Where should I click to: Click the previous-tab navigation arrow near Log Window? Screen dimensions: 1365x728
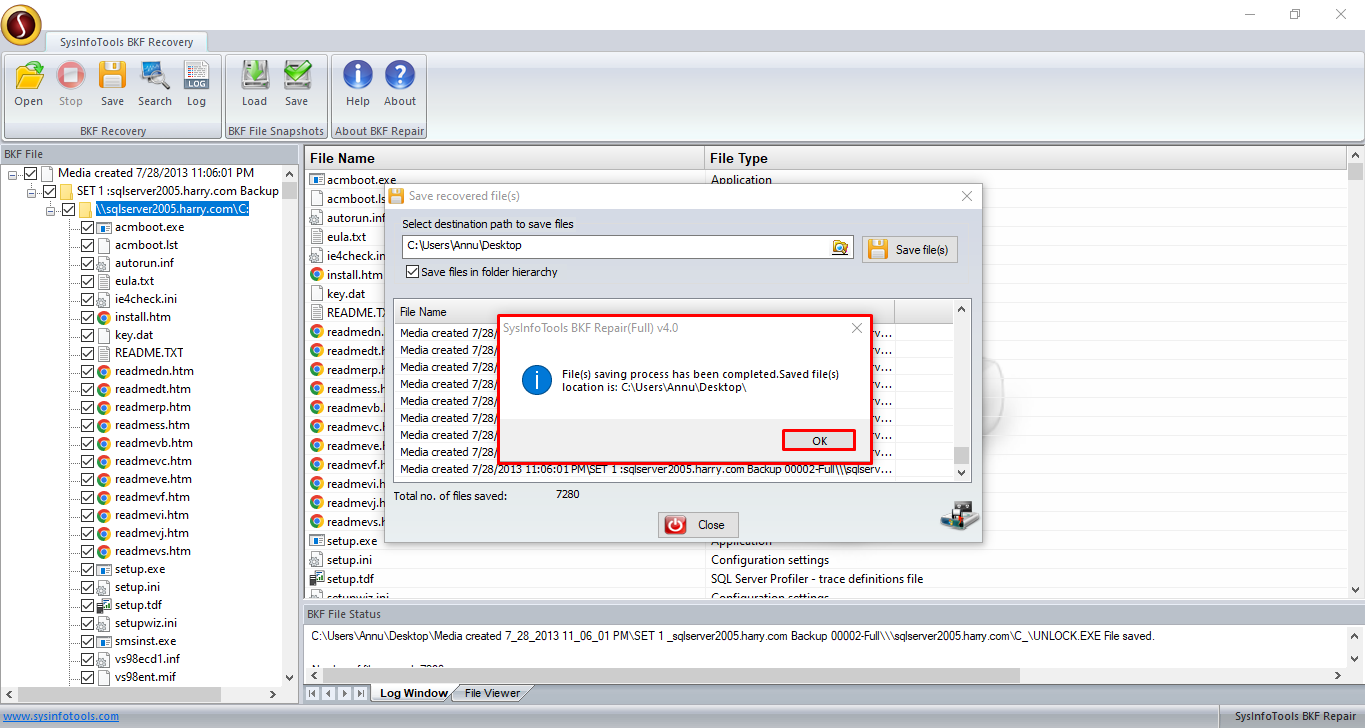pyautogui.click(x=329, y=693)
